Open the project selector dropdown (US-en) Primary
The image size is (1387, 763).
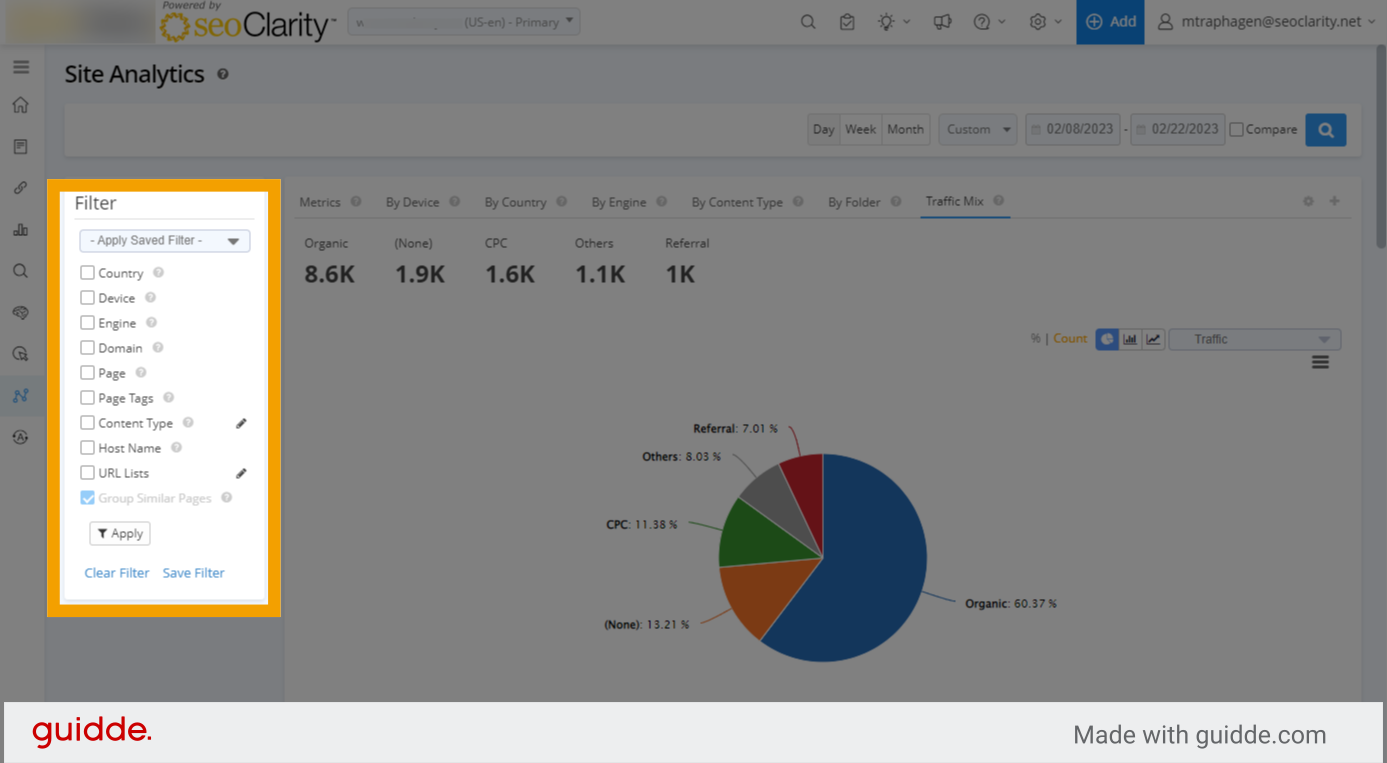464,21
